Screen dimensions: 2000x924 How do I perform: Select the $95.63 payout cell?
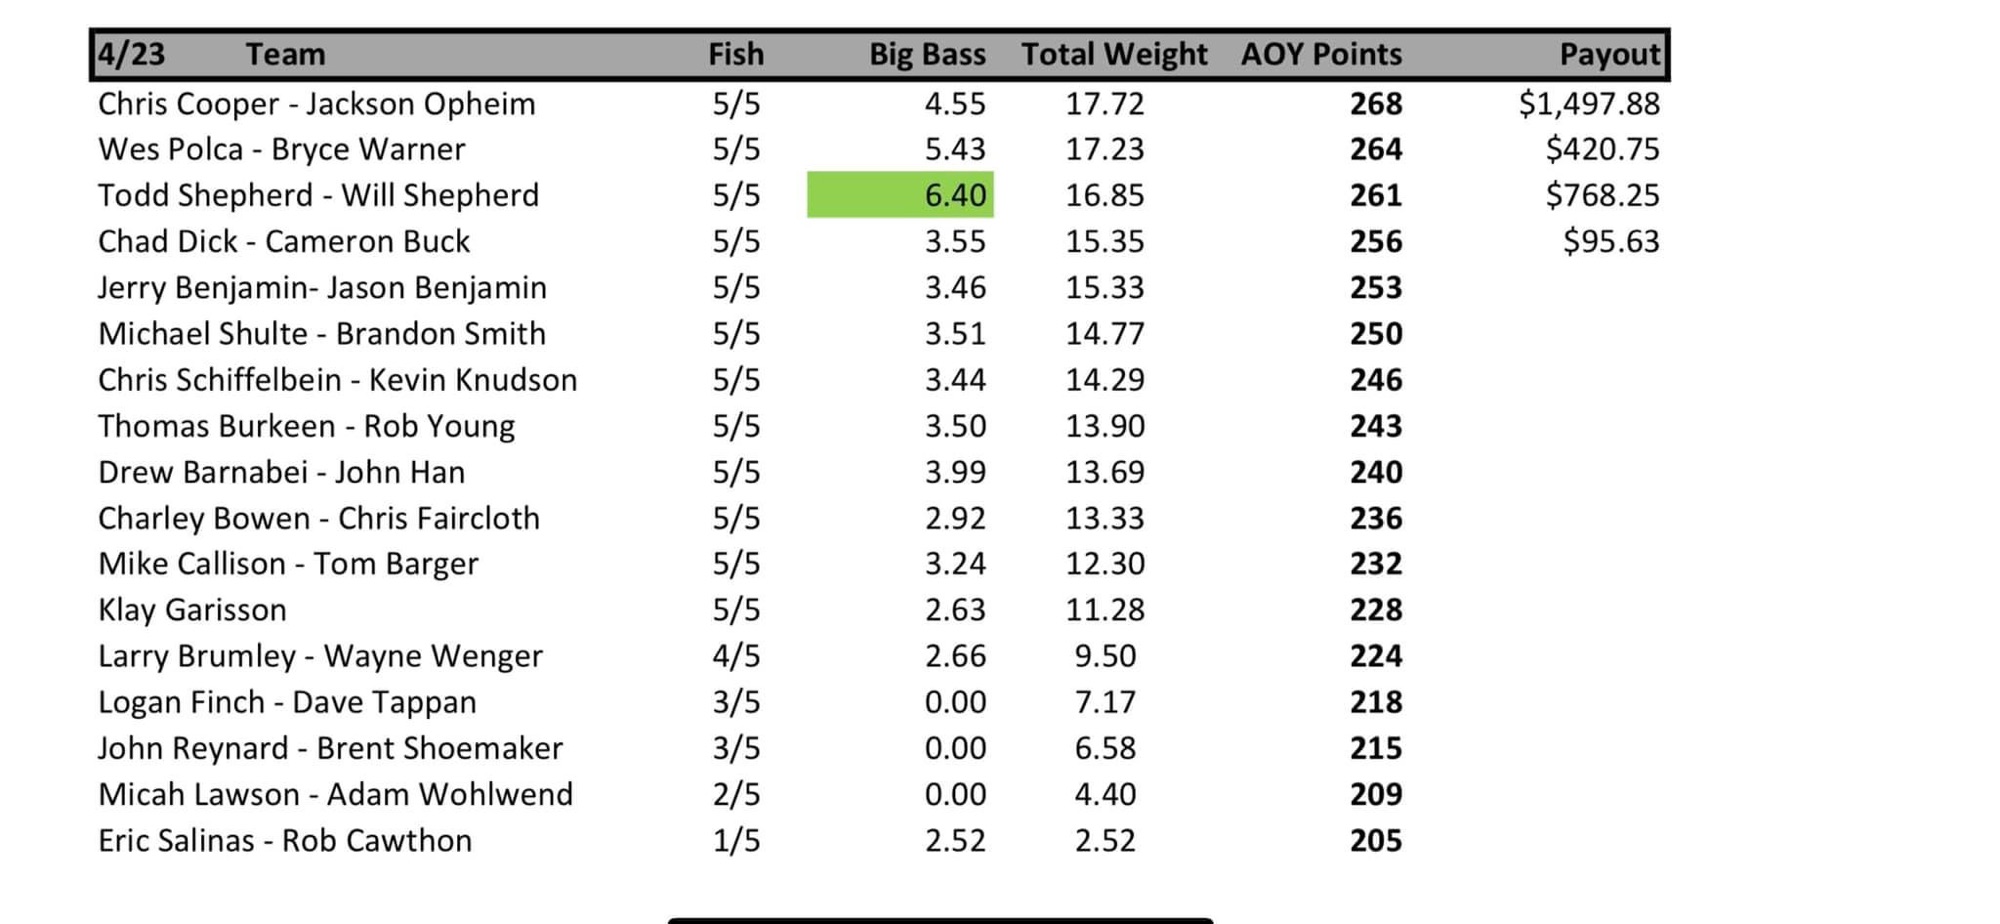click(1610, 242)
